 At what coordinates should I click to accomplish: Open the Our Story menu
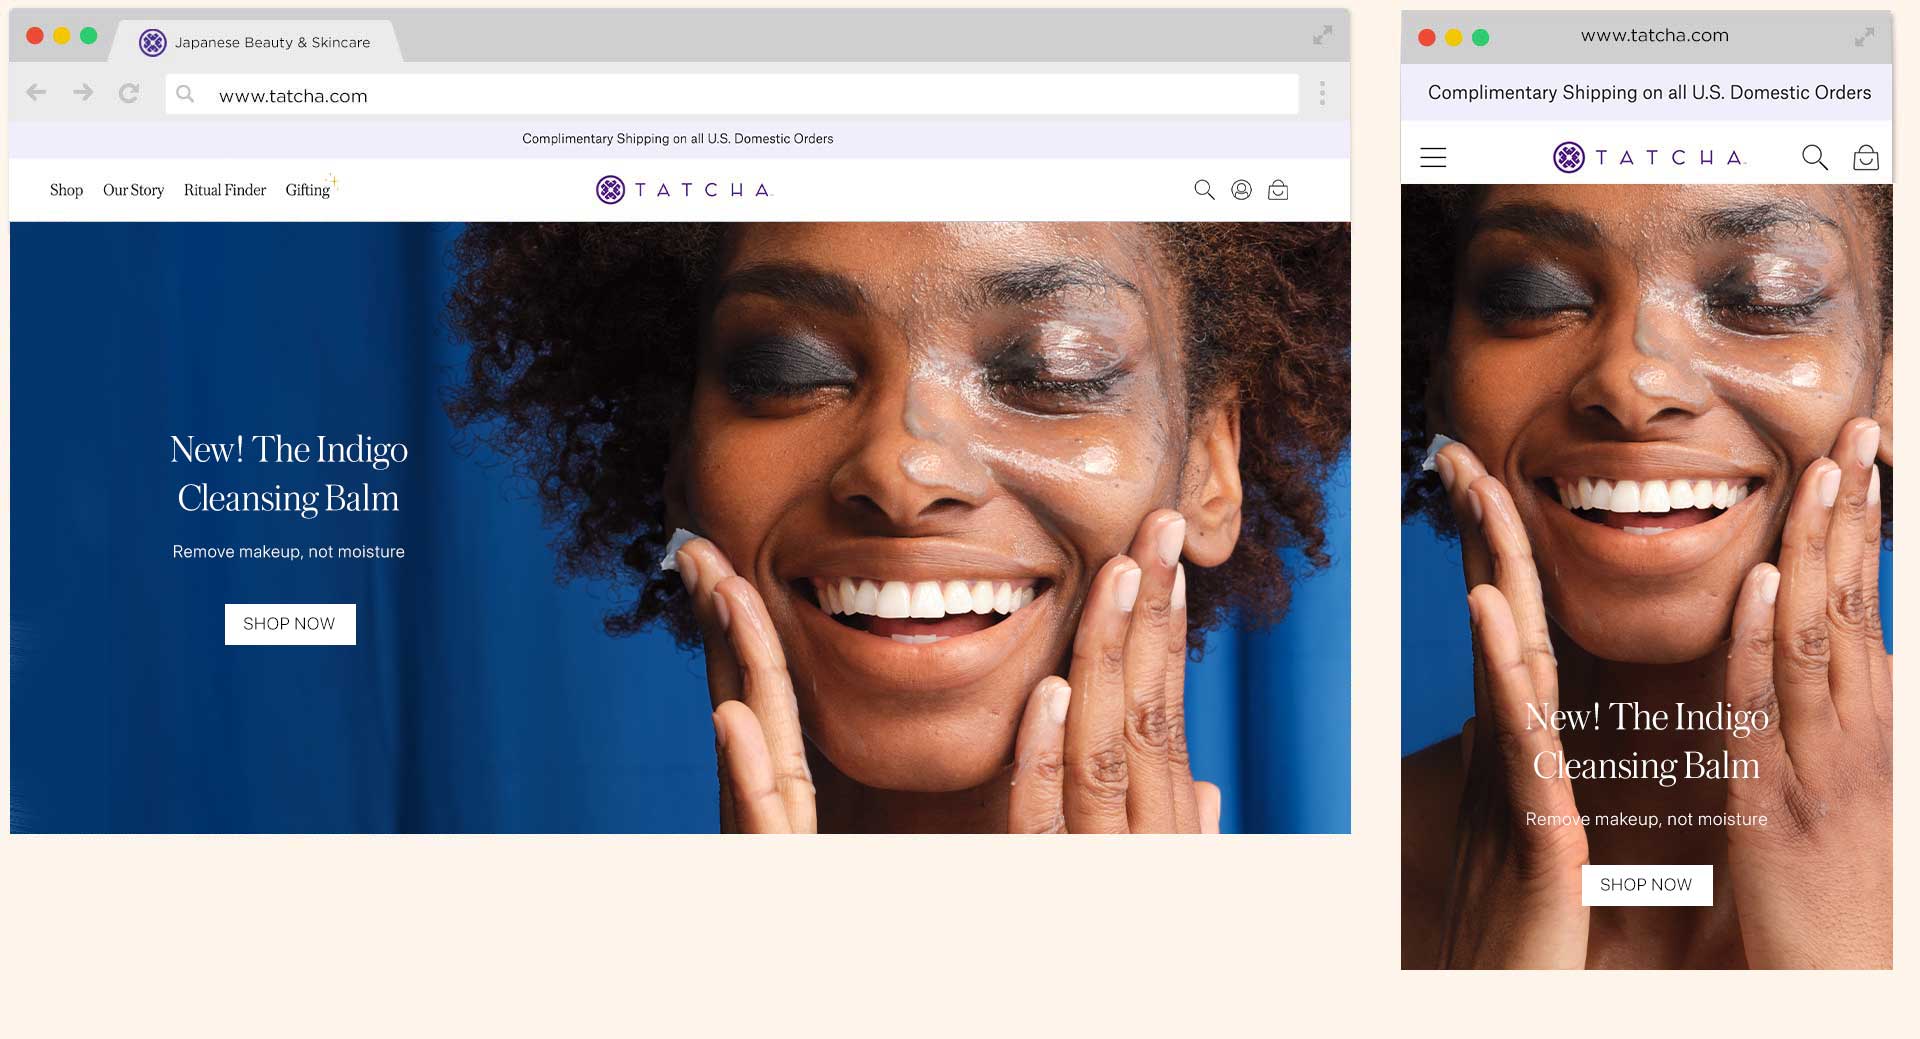tap(133, 190)
